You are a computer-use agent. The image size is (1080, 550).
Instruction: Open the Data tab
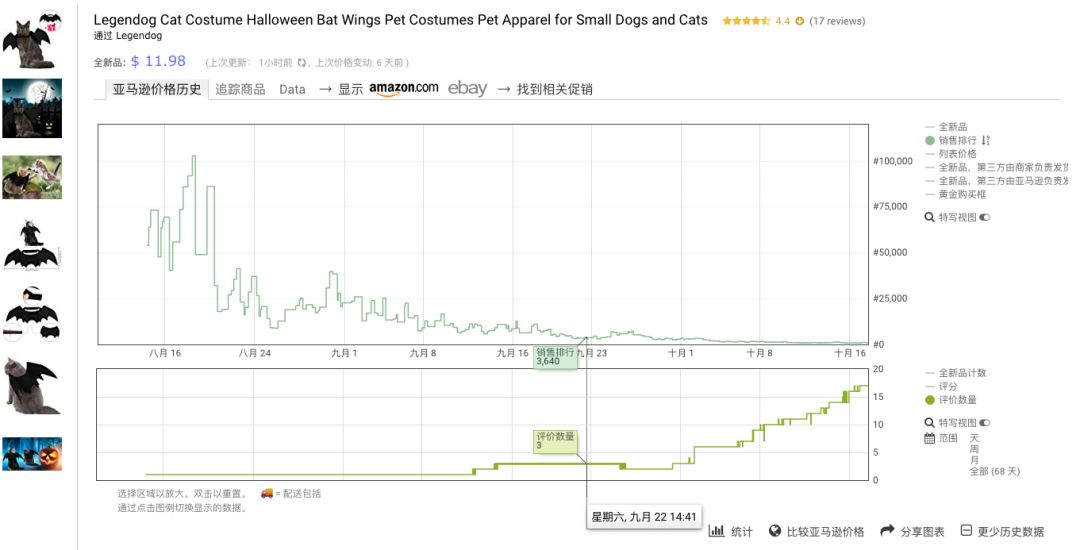coord(292,89)
